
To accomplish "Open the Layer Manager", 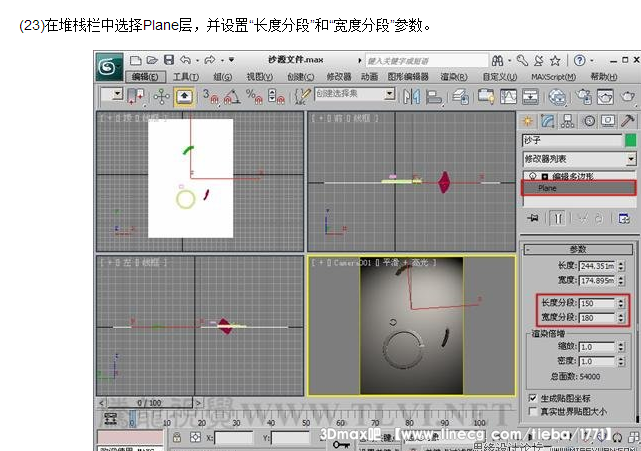I will pos(461,97).
